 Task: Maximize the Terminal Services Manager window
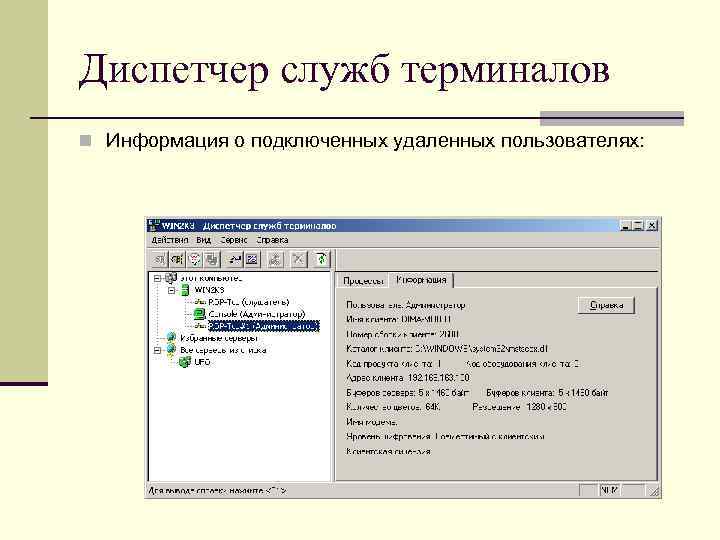click(638, 225)
